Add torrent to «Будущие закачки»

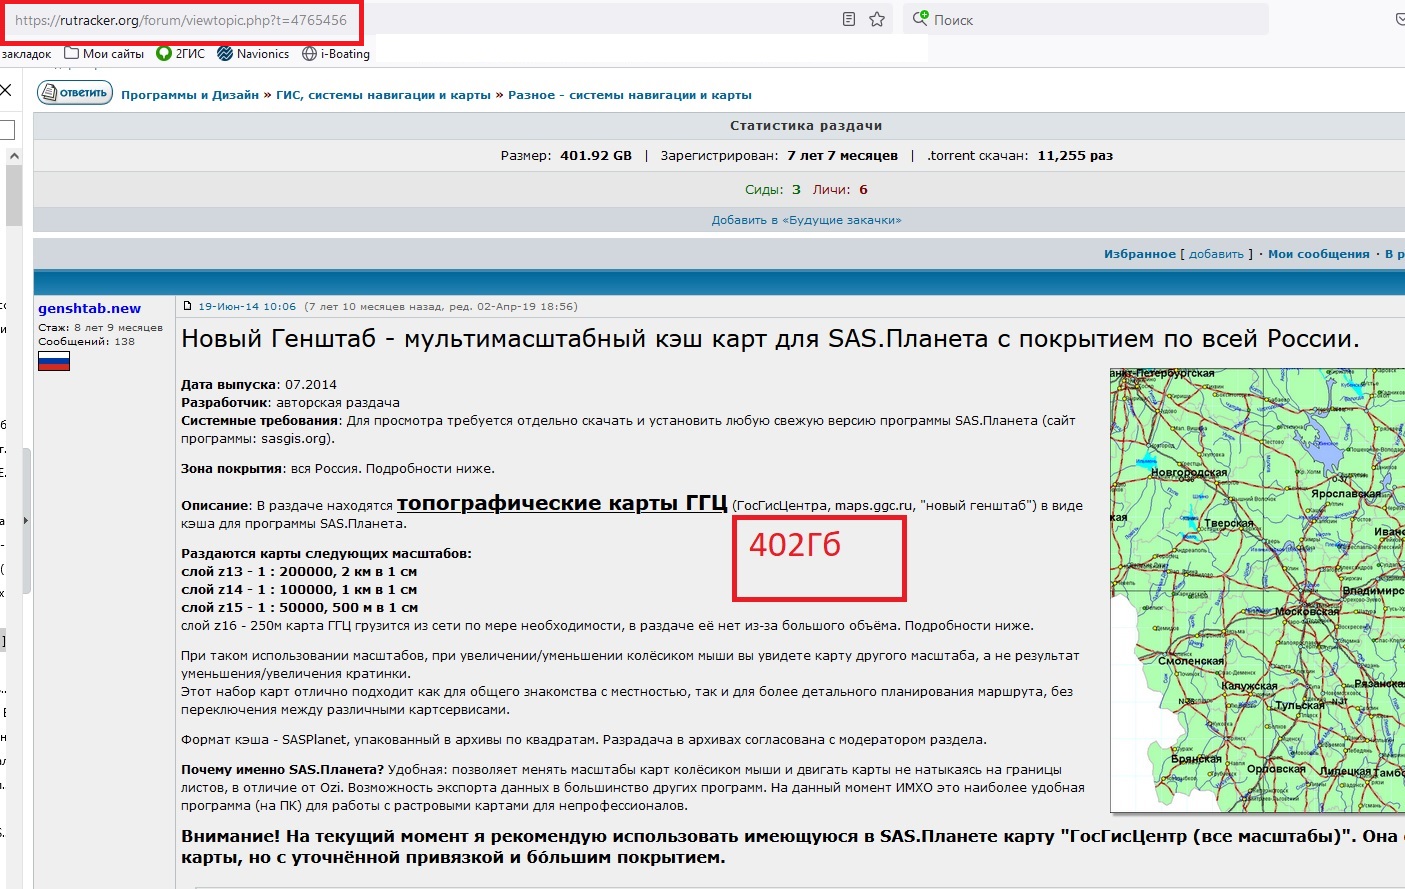[806, 220]
